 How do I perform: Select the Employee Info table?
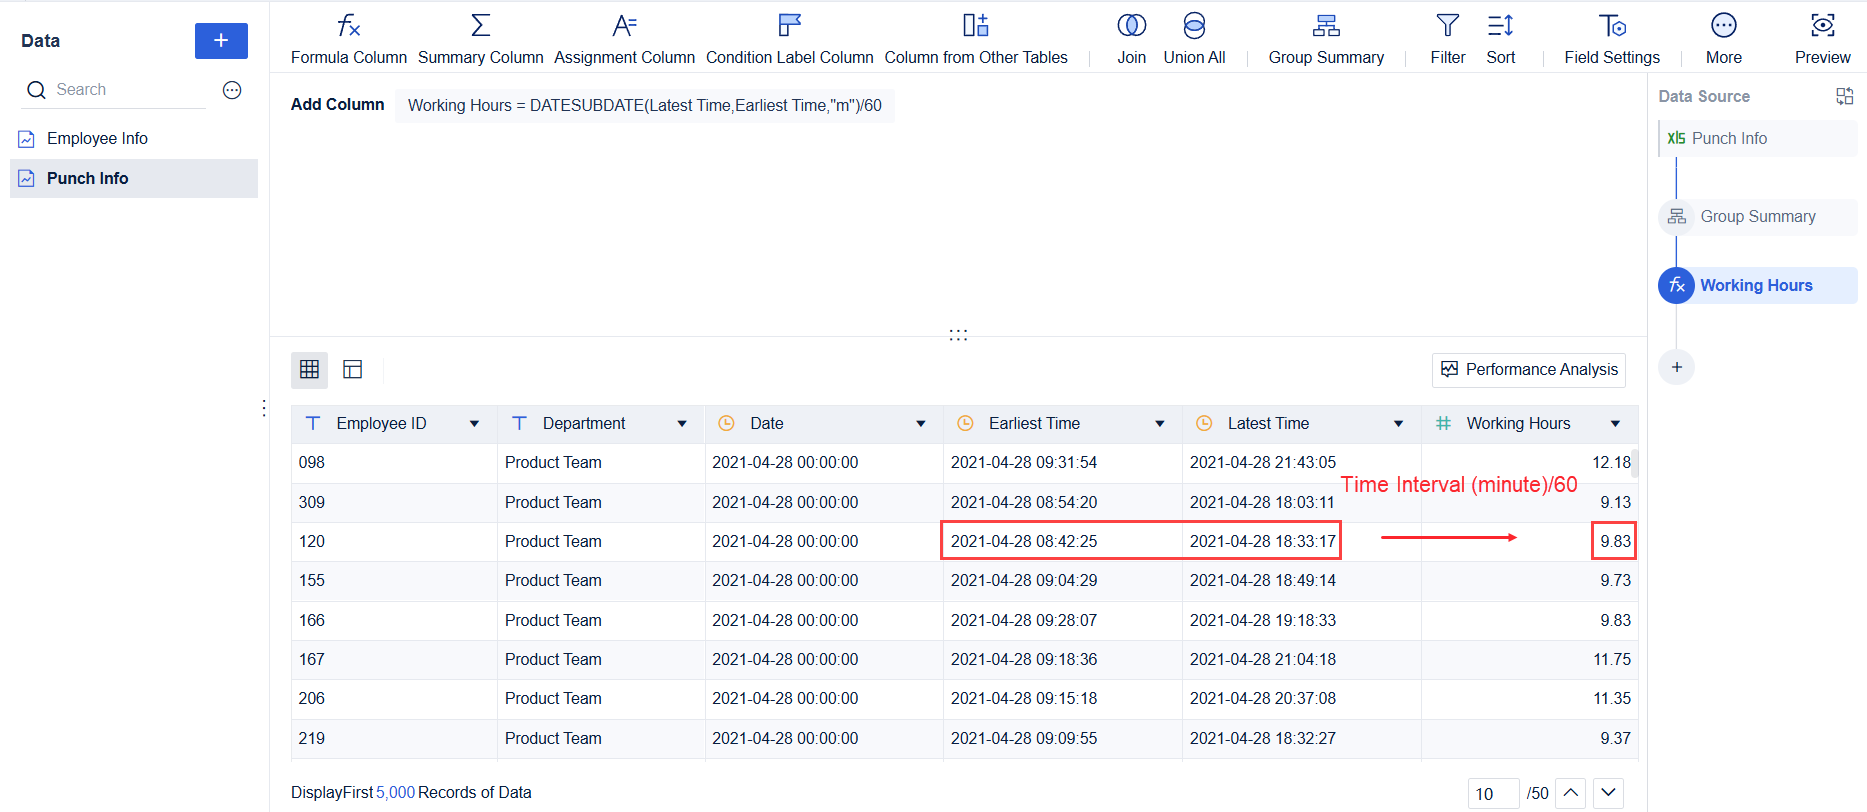pos(134,139)
